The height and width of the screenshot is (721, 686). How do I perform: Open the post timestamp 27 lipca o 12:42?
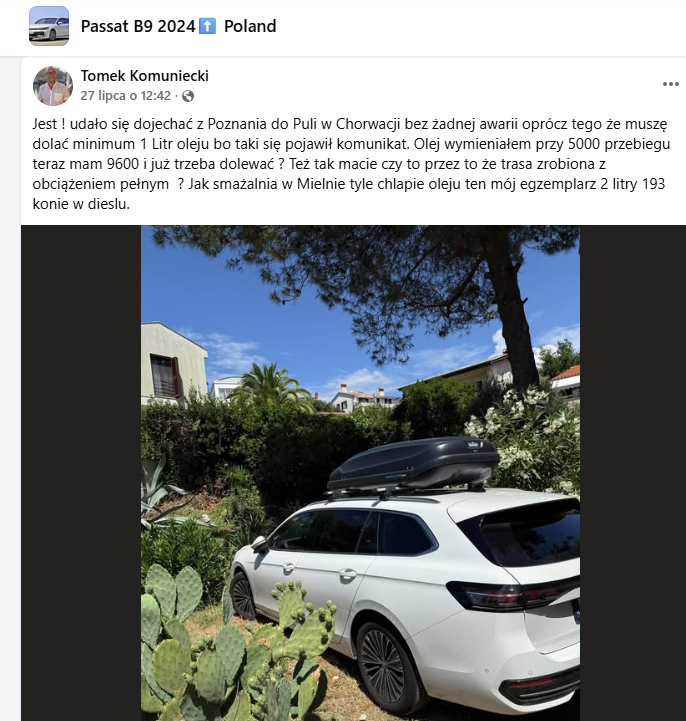click(126, 96)
